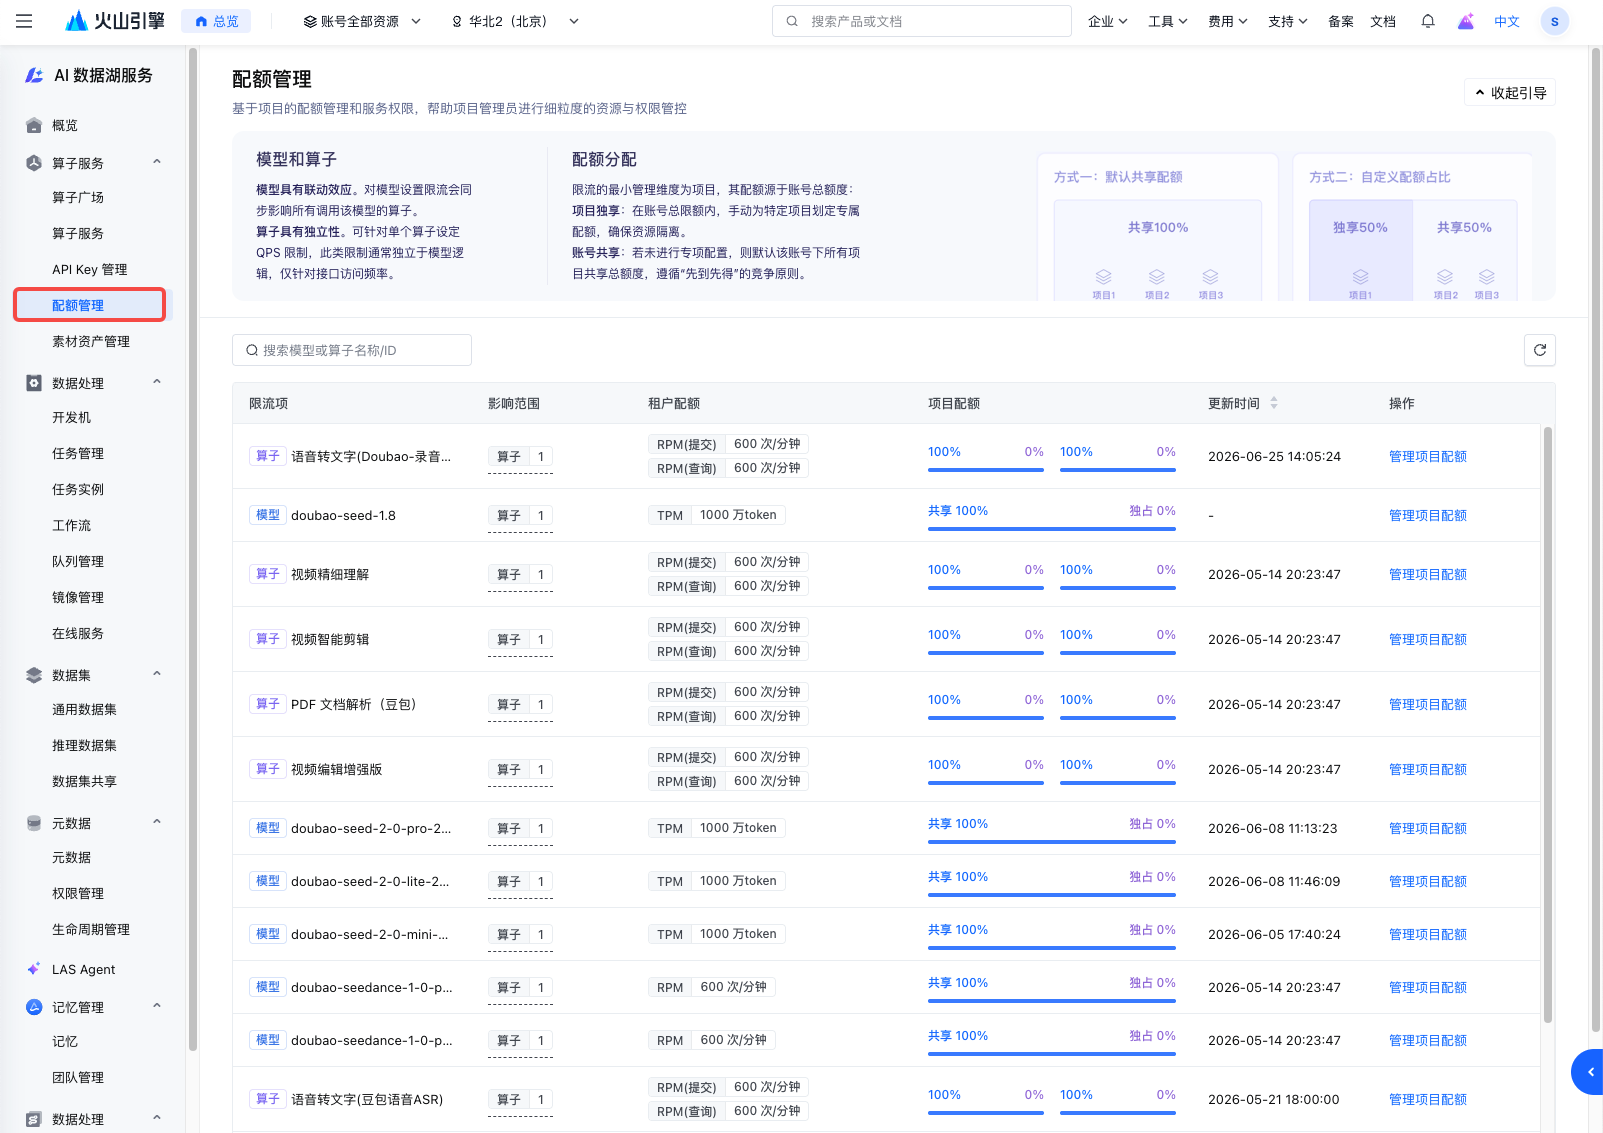Open the 华北2（北京） region dropdown
The width and height of the screenshot is (1603, 1133).
tap(516, 21)
